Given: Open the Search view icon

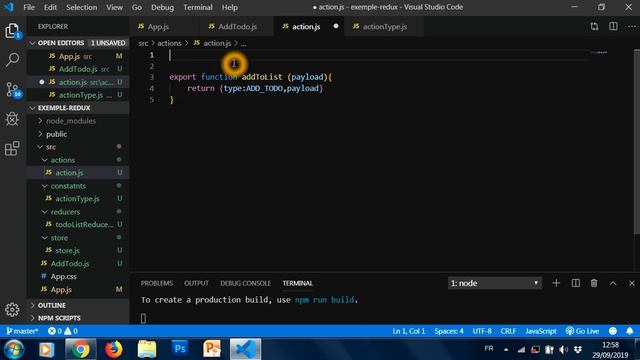Looking at the screenshot, I should click(12, 60).
